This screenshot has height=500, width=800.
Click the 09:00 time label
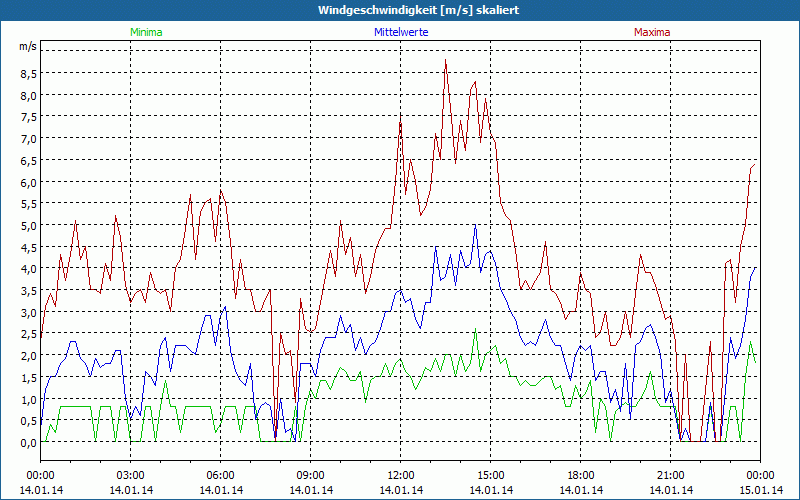tap(310, 475)
